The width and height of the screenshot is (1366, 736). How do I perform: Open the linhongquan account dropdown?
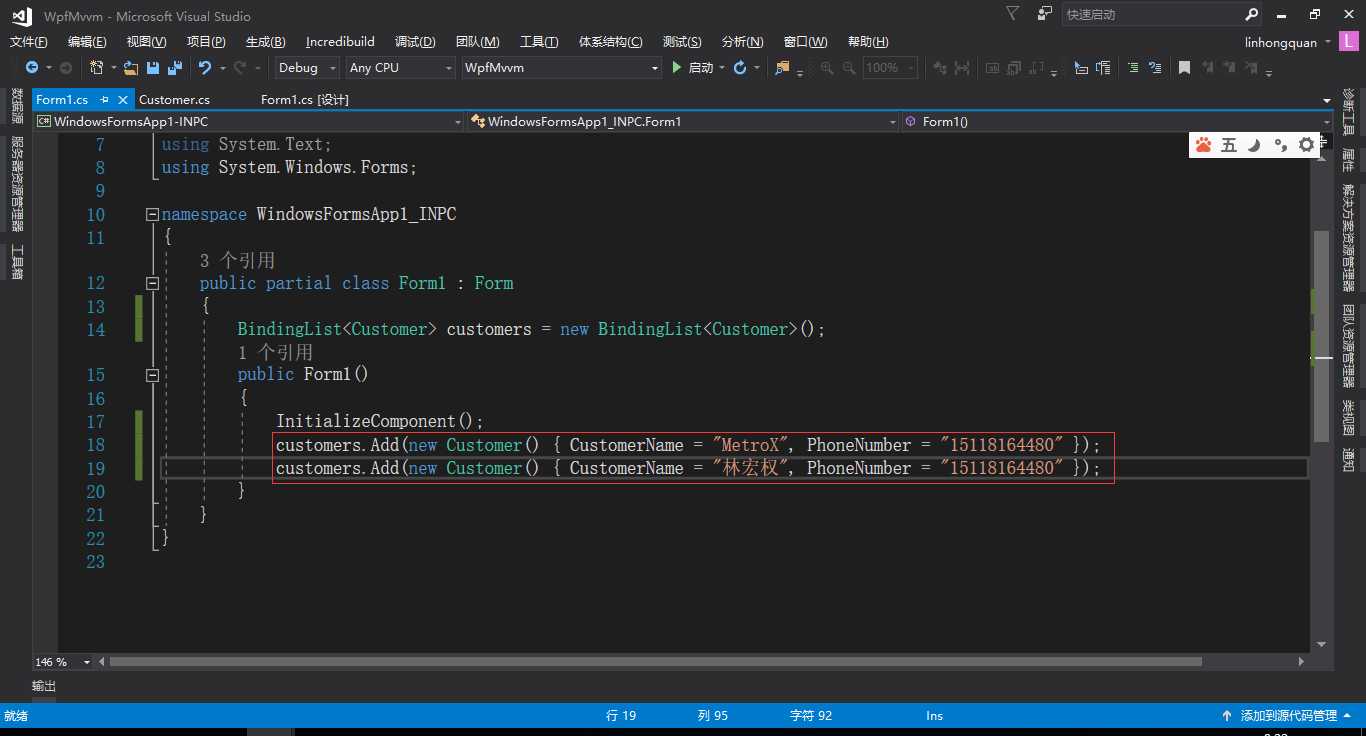click(1289, 42)
